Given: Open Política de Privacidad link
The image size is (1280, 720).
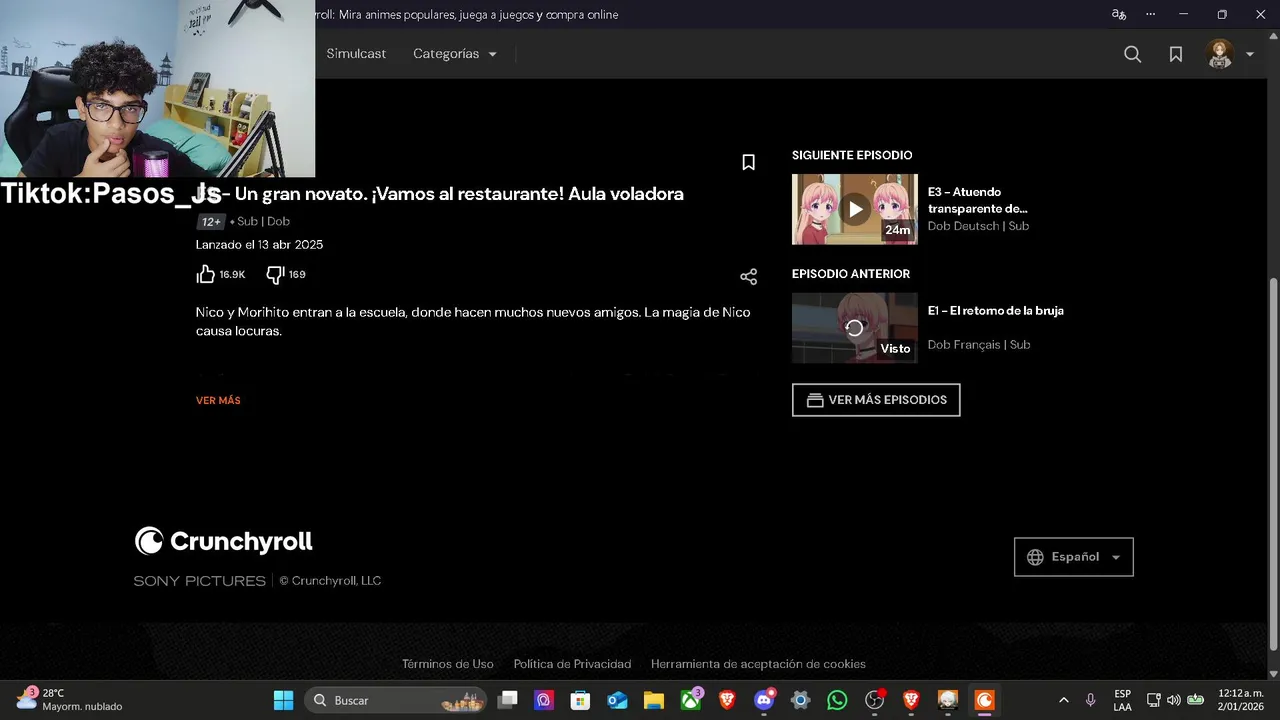Looking at the screenshot, I should coord(572,664).
